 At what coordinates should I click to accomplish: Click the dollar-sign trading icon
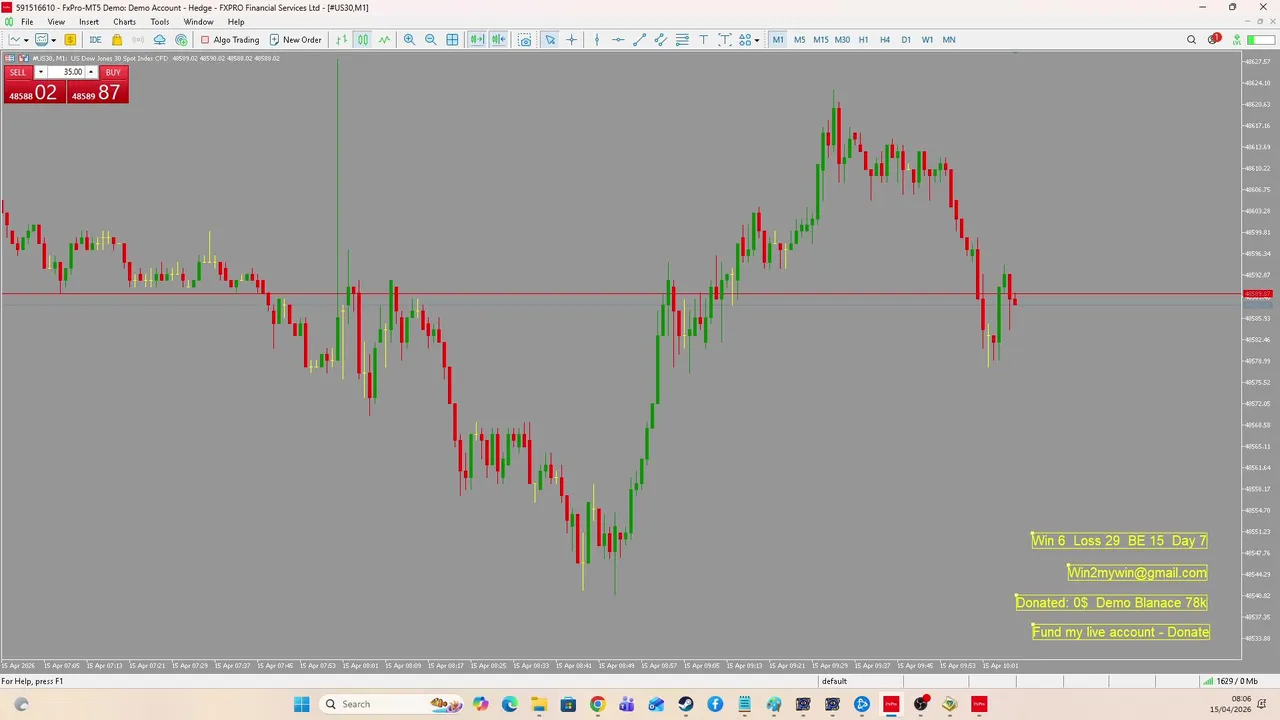(x=70, y=40)
